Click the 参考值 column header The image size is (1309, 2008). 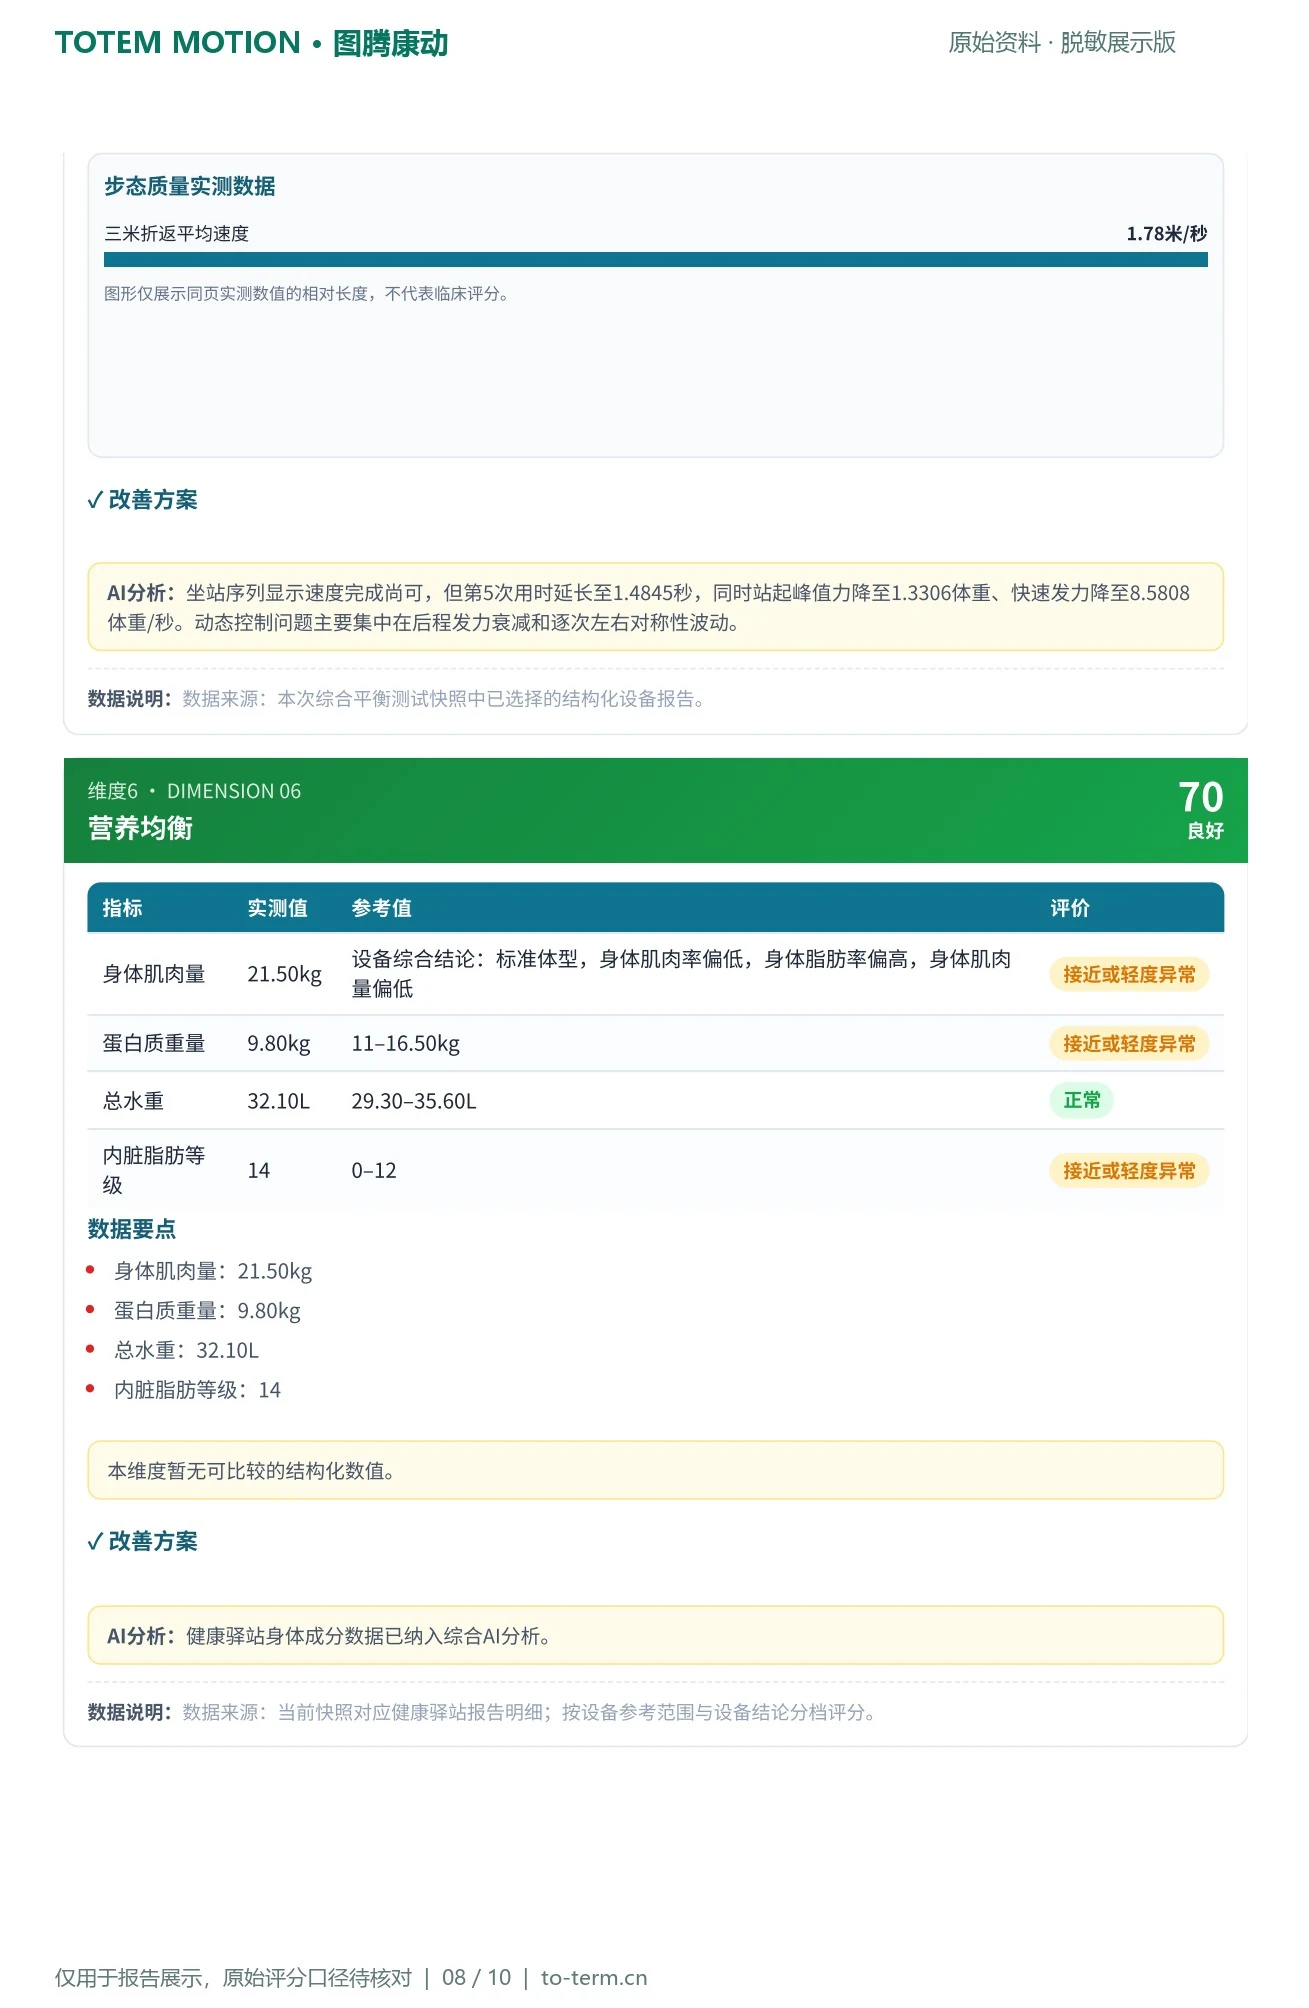tap(382, 908)
